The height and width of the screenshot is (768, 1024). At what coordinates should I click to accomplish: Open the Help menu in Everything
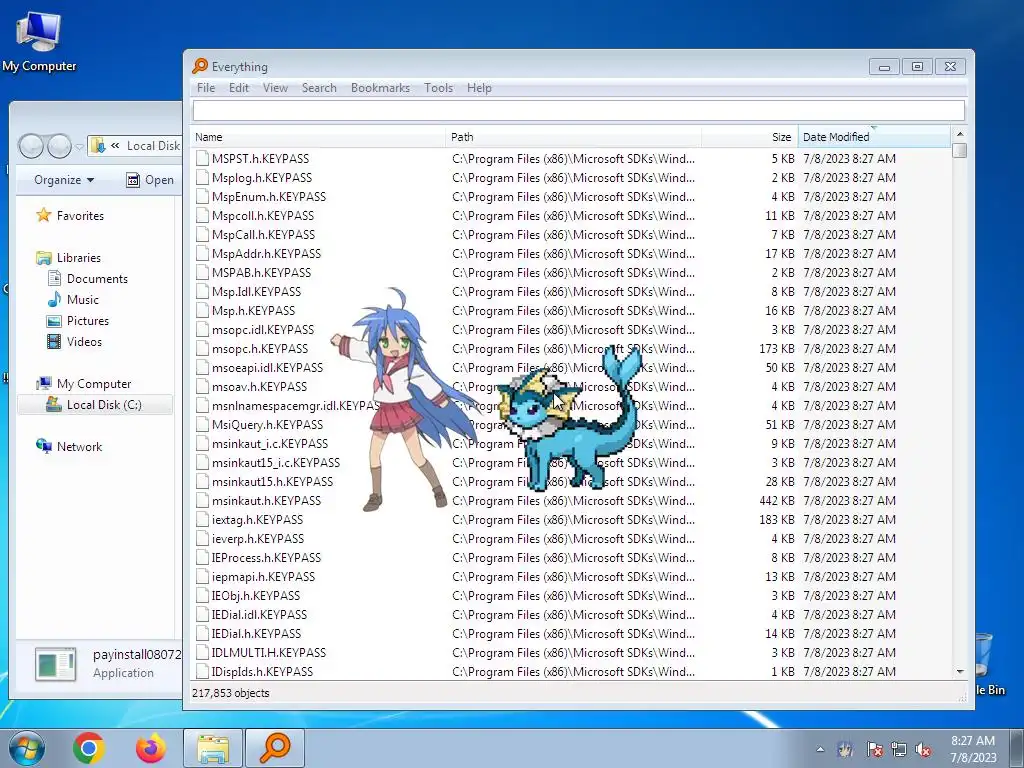[x=479, y=88]
